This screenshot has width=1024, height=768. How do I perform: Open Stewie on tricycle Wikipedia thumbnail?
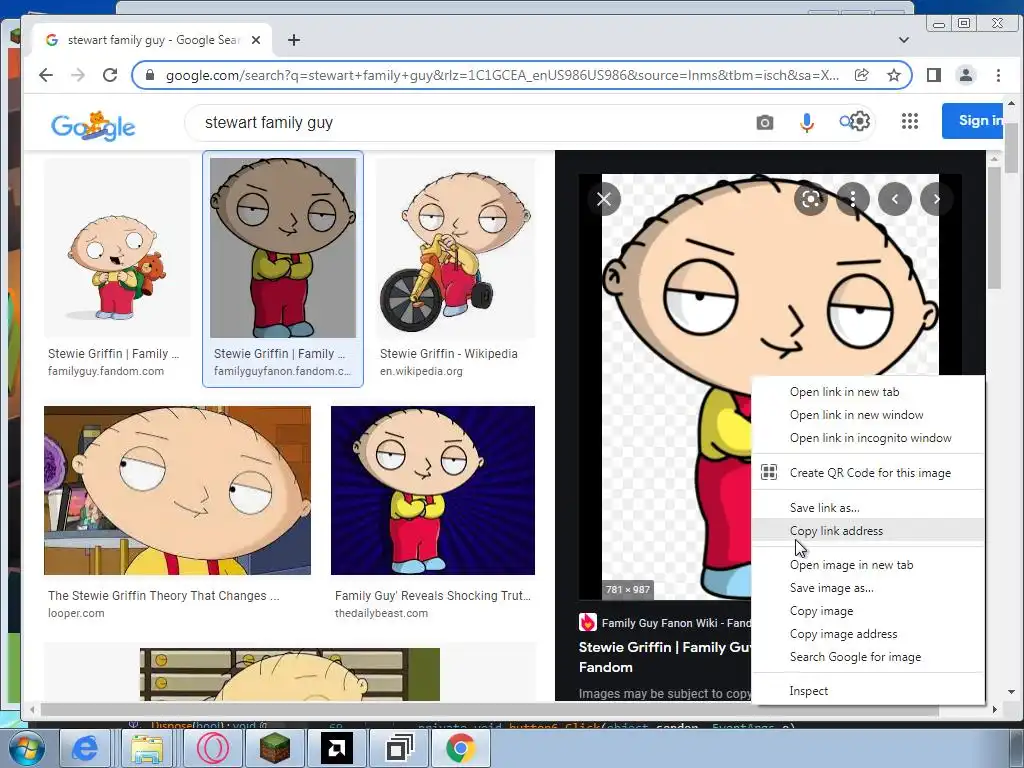coord(455,248)
